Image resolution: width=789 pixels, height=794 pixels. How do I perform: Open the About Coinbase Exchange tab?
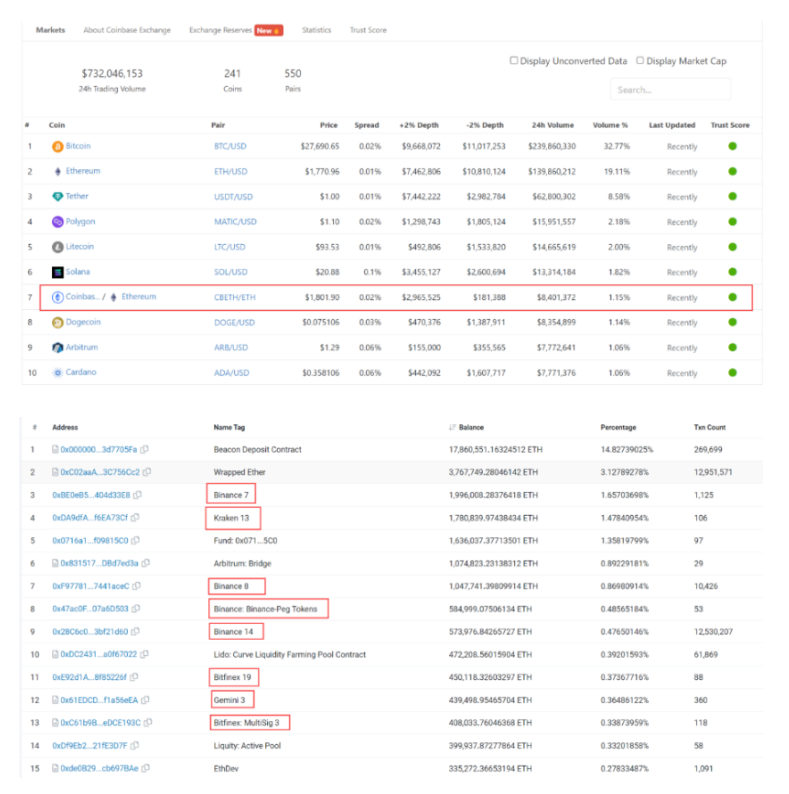(127, 30)
